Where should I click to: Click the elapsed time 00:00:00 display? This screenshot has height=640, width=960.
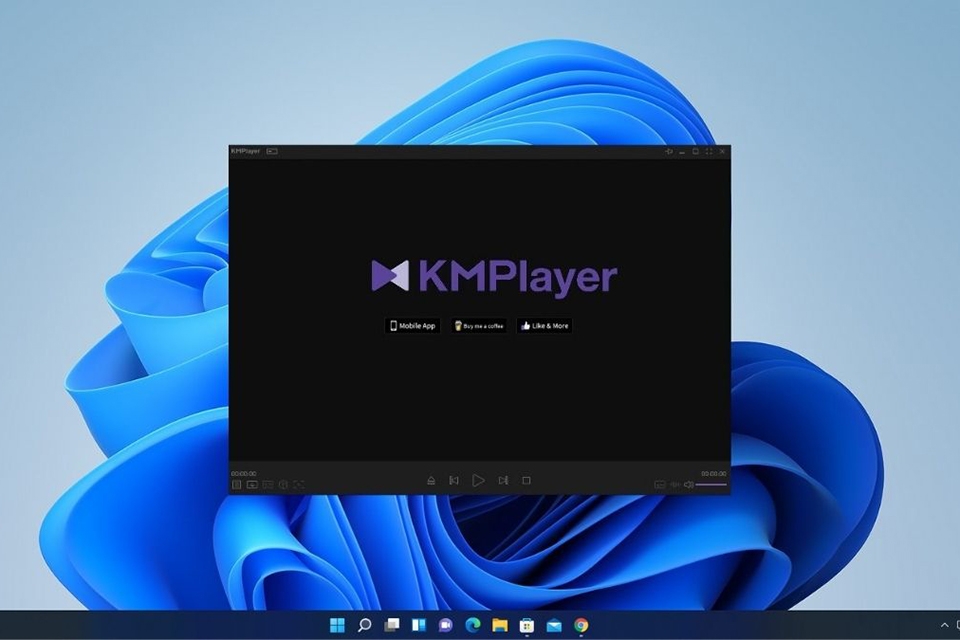point(244,473)
